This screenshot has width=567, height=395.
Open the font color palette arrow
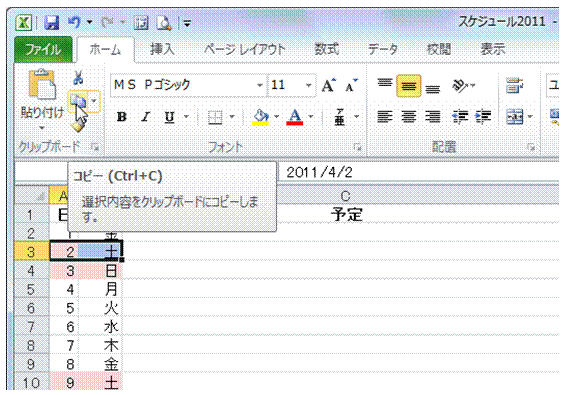click(x=311, y=117)
